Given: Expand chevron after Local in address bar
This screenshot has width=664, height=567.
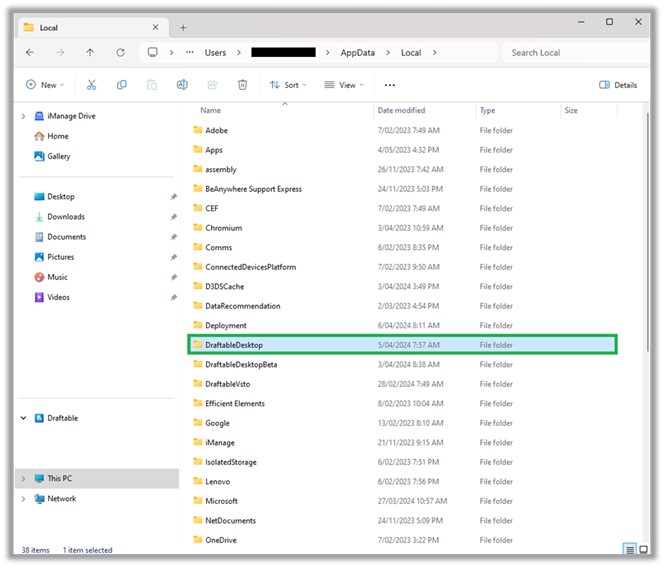Looking at the screenshot, I should coord(434,53).
